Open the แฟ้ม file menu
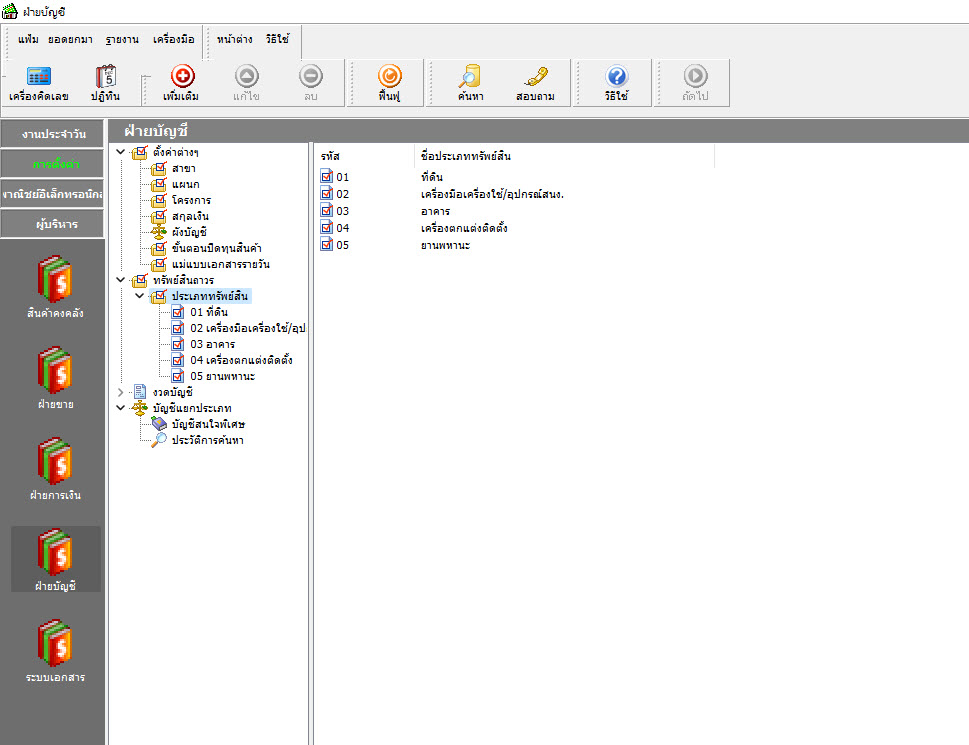969x745 pixels. [x=28, y=40]
